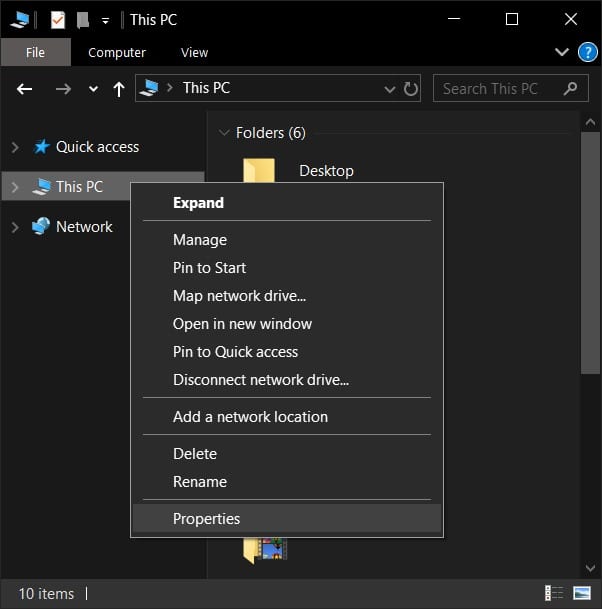This screenshot has width=602, height=609.
Task: Open the Computer ribbon tab
Action: pos(116,53)
